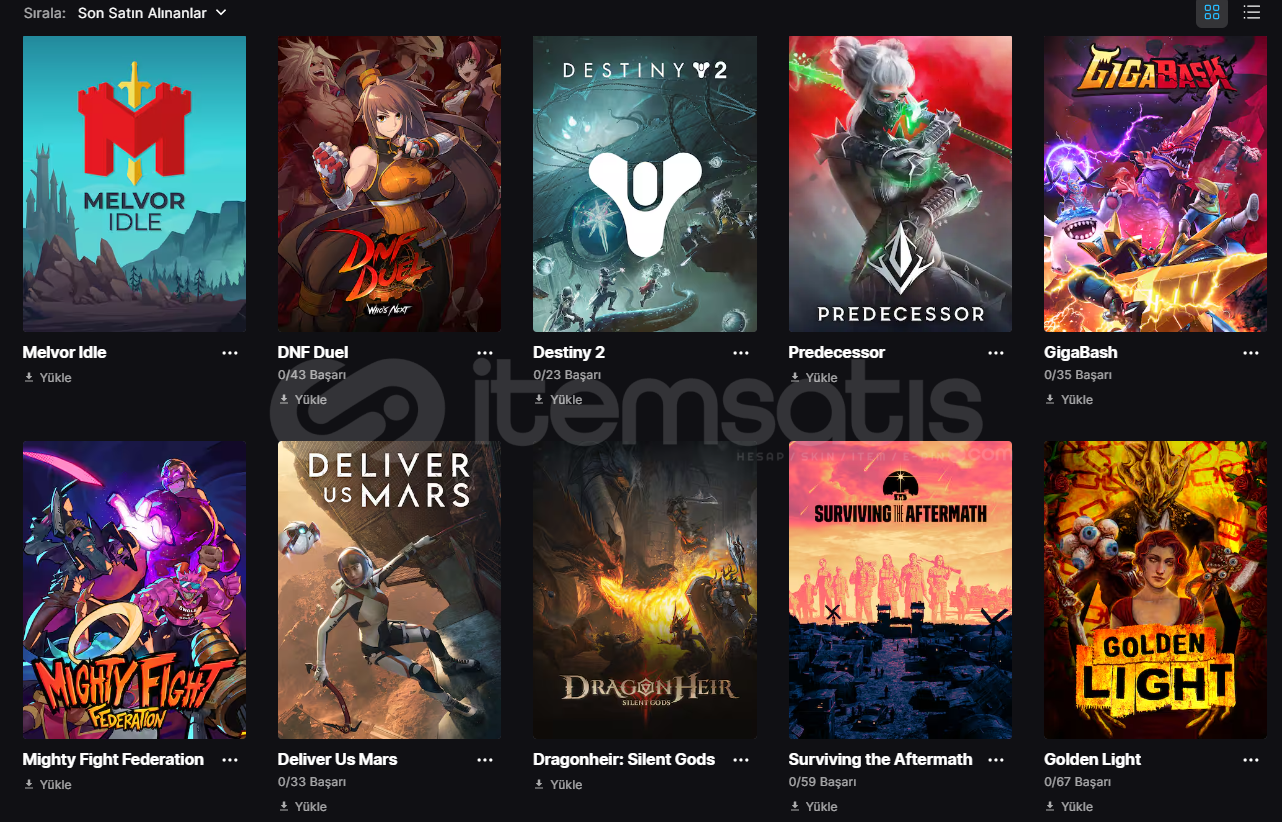The height and width of the screenshot is (822, 1282).
Task: Open the options menu for Surviving the Aftermath
Action: pyautogui.click(x=996, y=760)
